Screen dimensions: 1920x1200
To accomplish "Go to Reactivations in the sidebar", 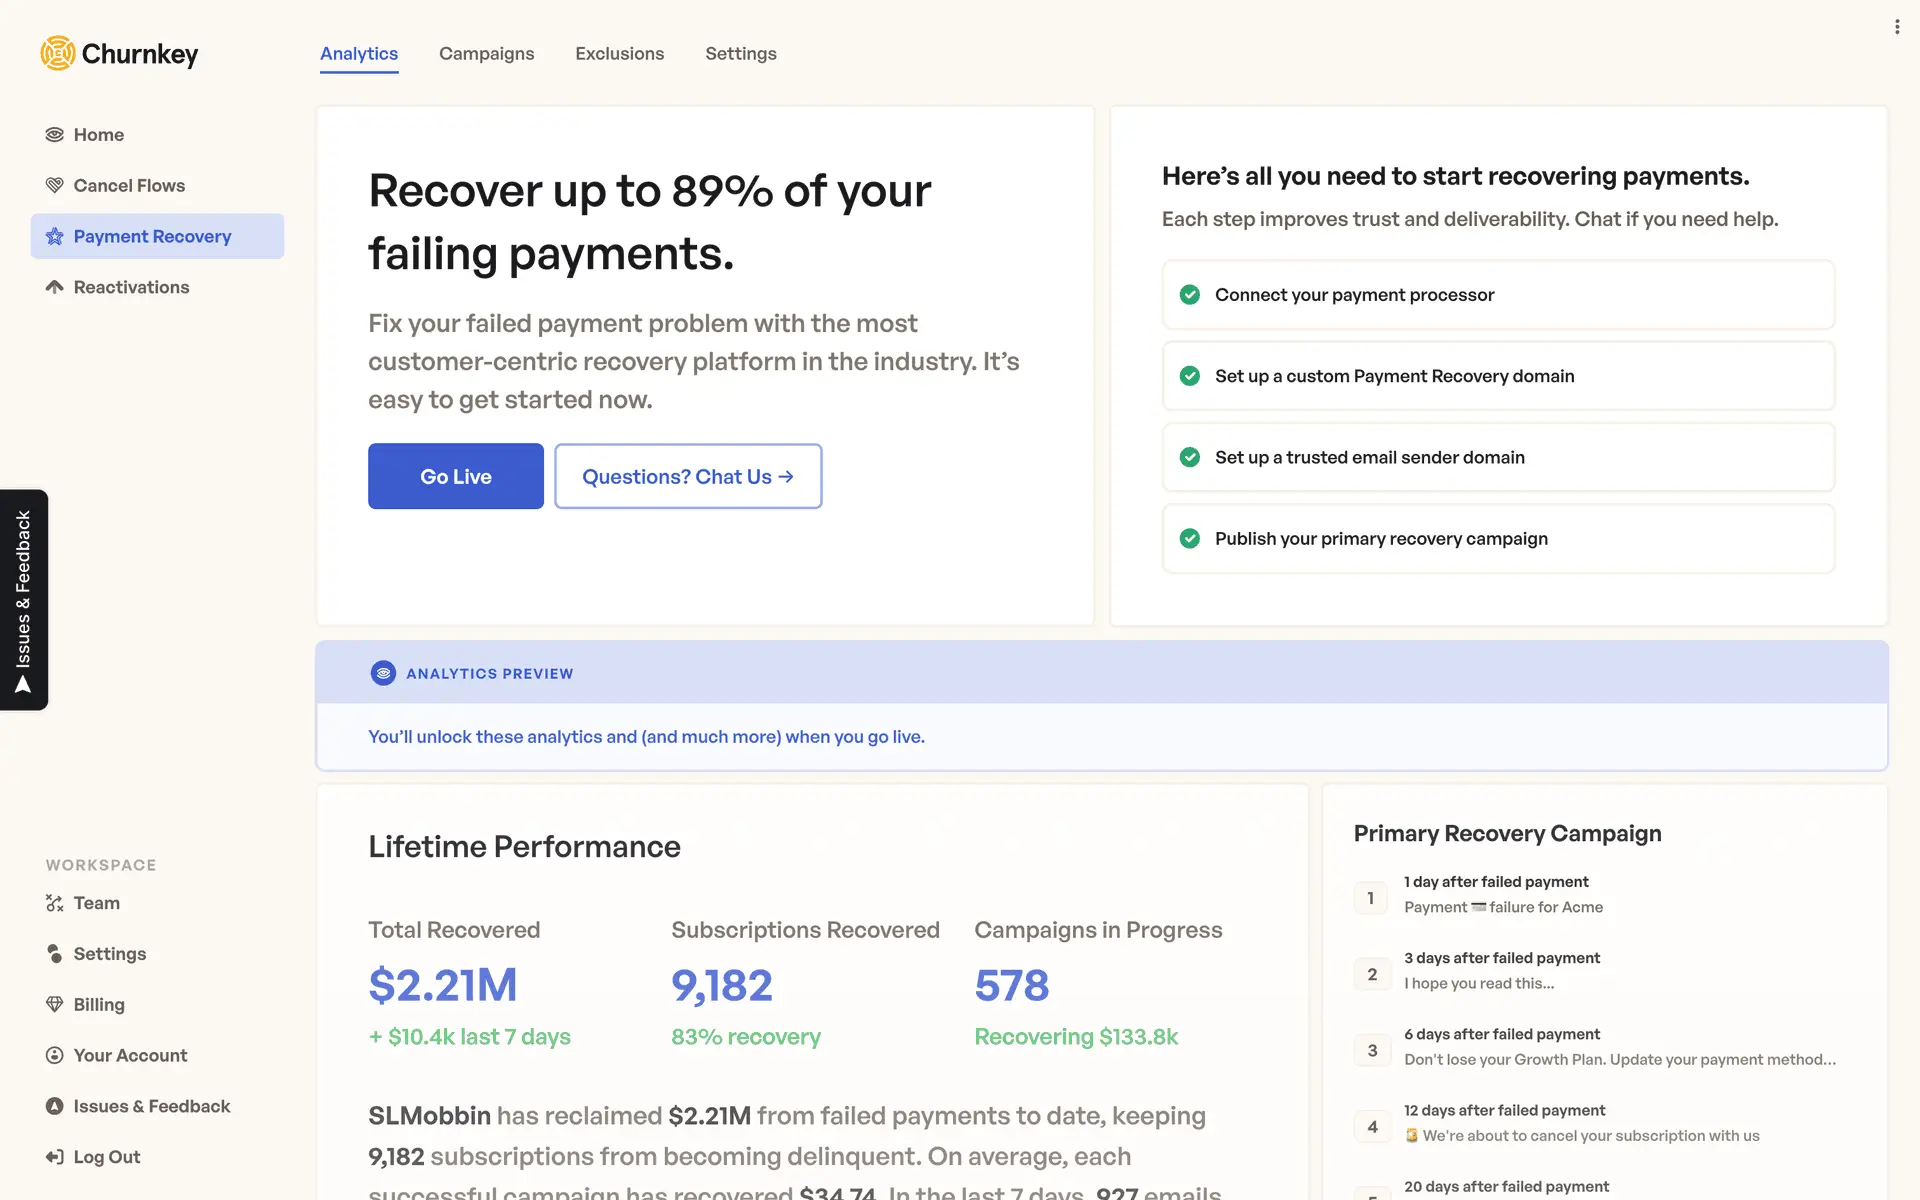I will [x=130, y=288].
